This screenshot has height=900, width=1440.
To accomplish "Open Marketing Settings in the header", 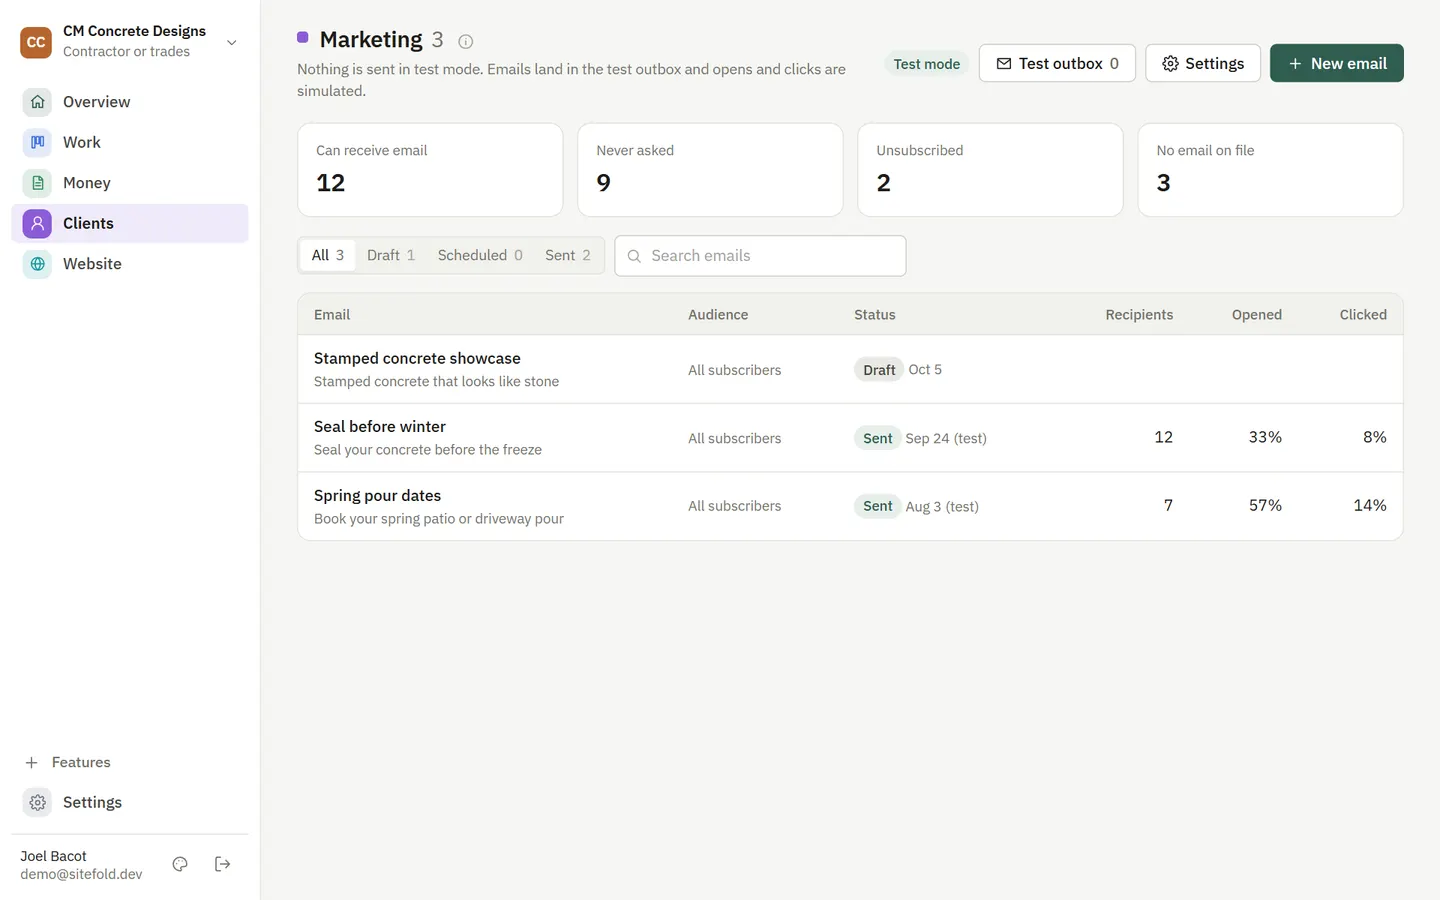I will click(1203, 63).
